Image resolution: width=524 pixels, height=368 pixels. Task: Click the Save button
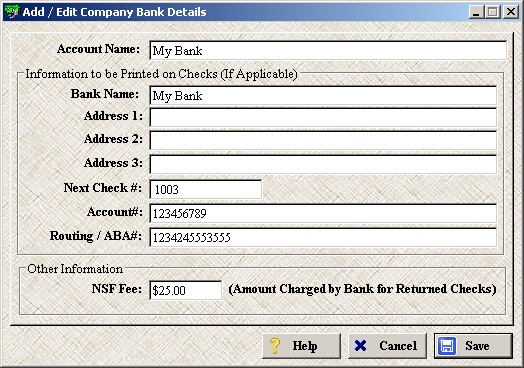[x=473, y=346]
